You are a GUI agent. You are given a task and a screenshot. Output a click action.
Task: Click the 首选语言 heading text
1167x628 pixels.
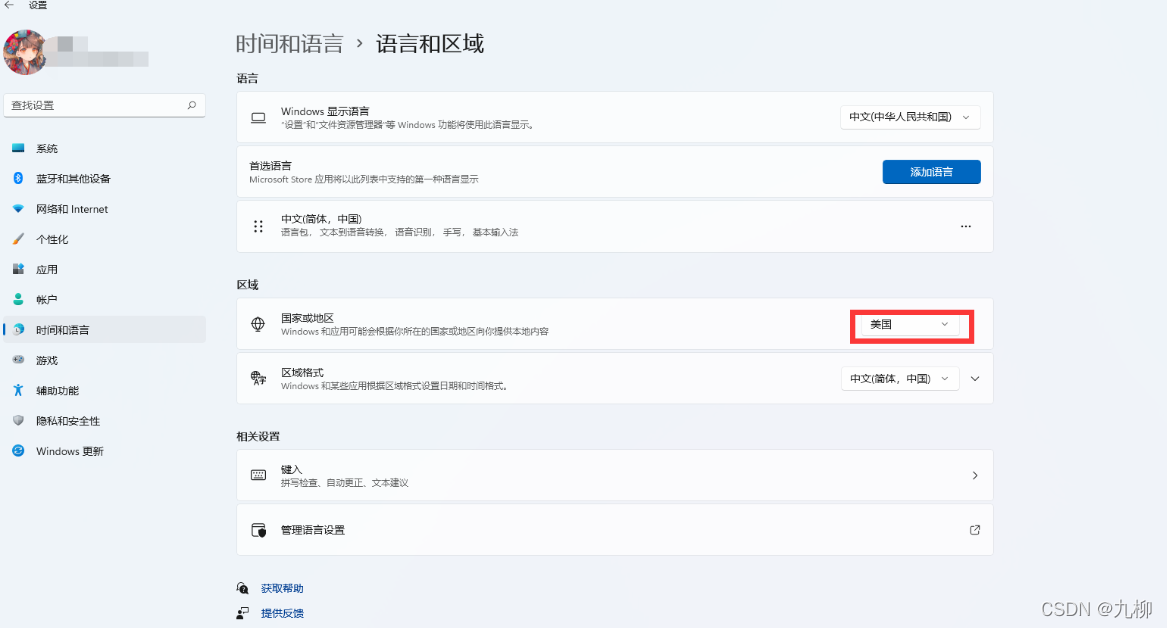click(270, 165)
